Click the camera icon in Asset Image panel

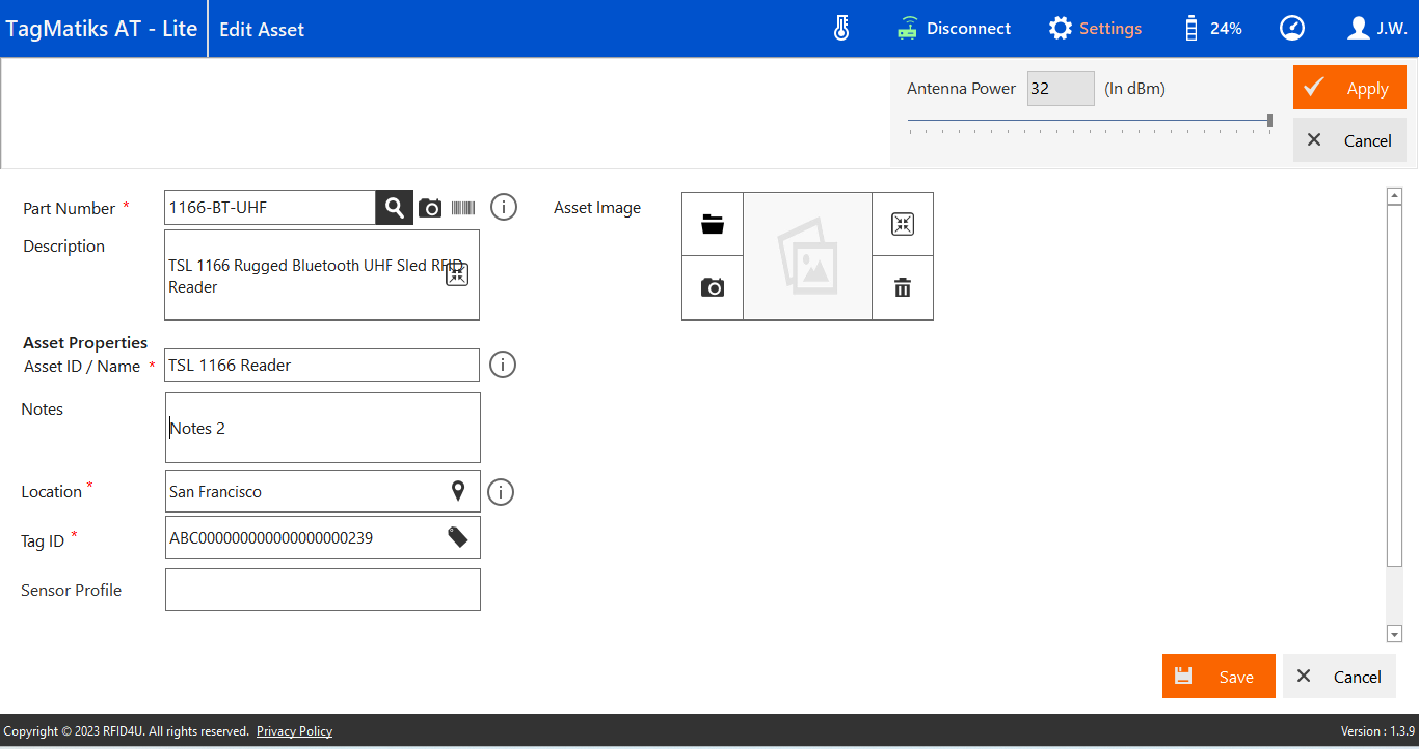(712, 288)
